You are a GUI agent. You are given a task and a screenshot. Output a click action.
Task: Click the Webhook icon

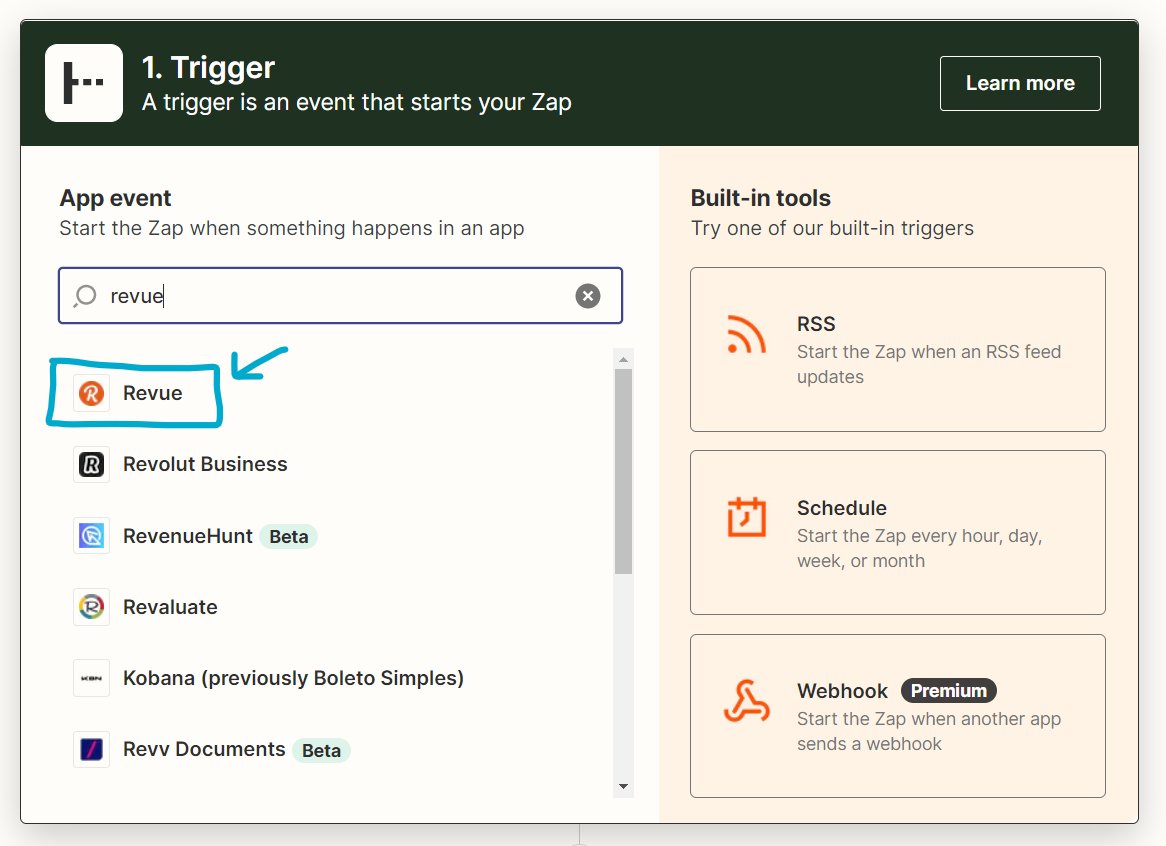(x=747, y=701)
